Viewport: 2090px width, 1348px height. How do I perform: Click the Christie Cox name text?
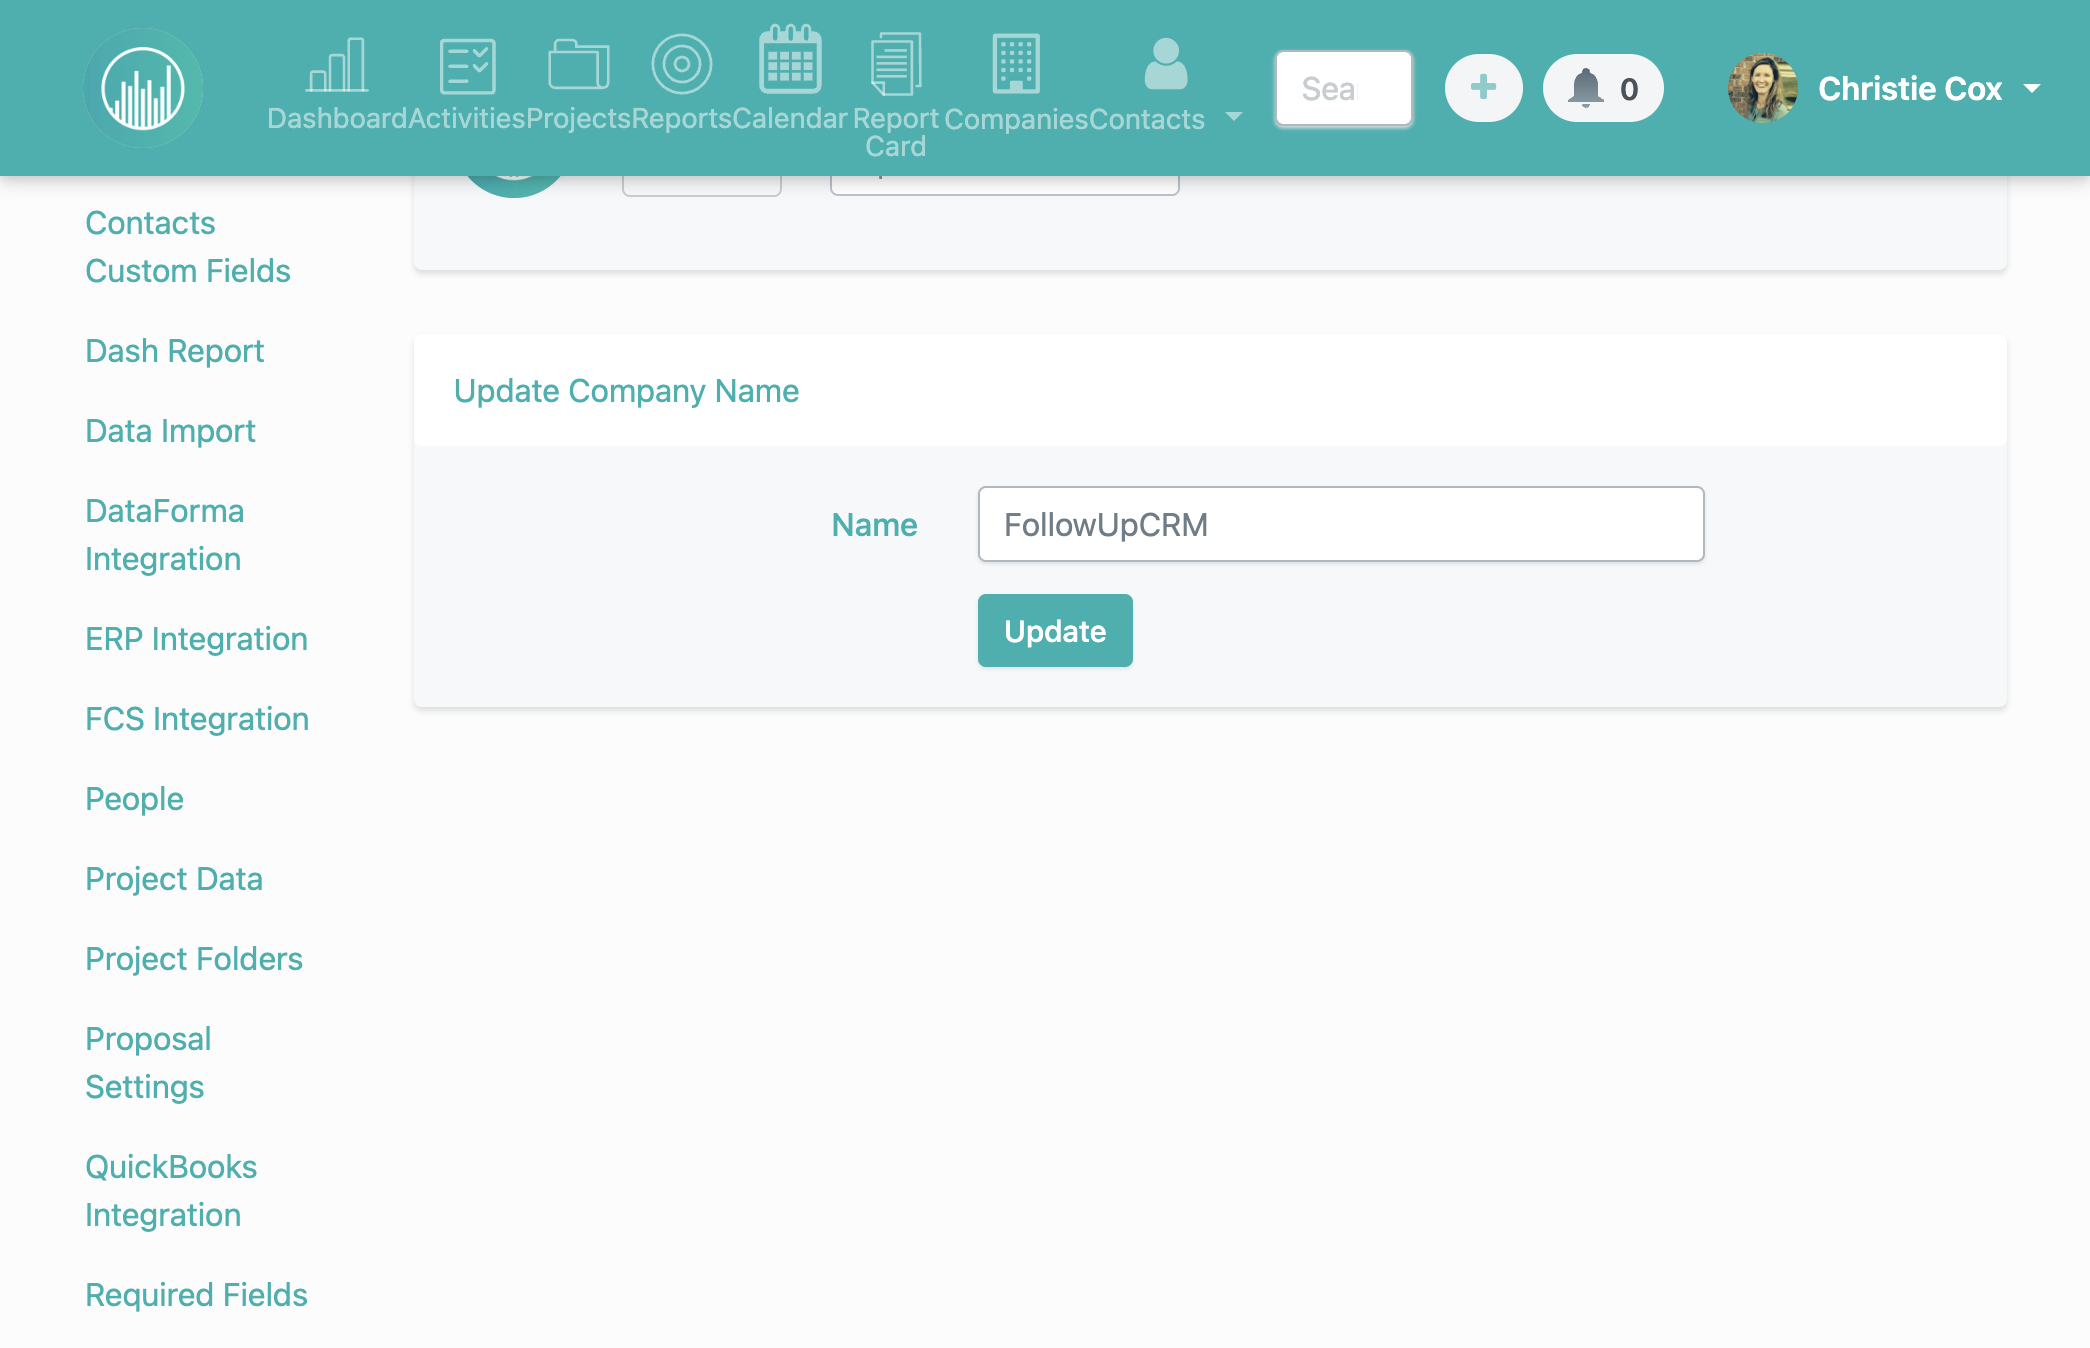click(x=1909, y=88)
